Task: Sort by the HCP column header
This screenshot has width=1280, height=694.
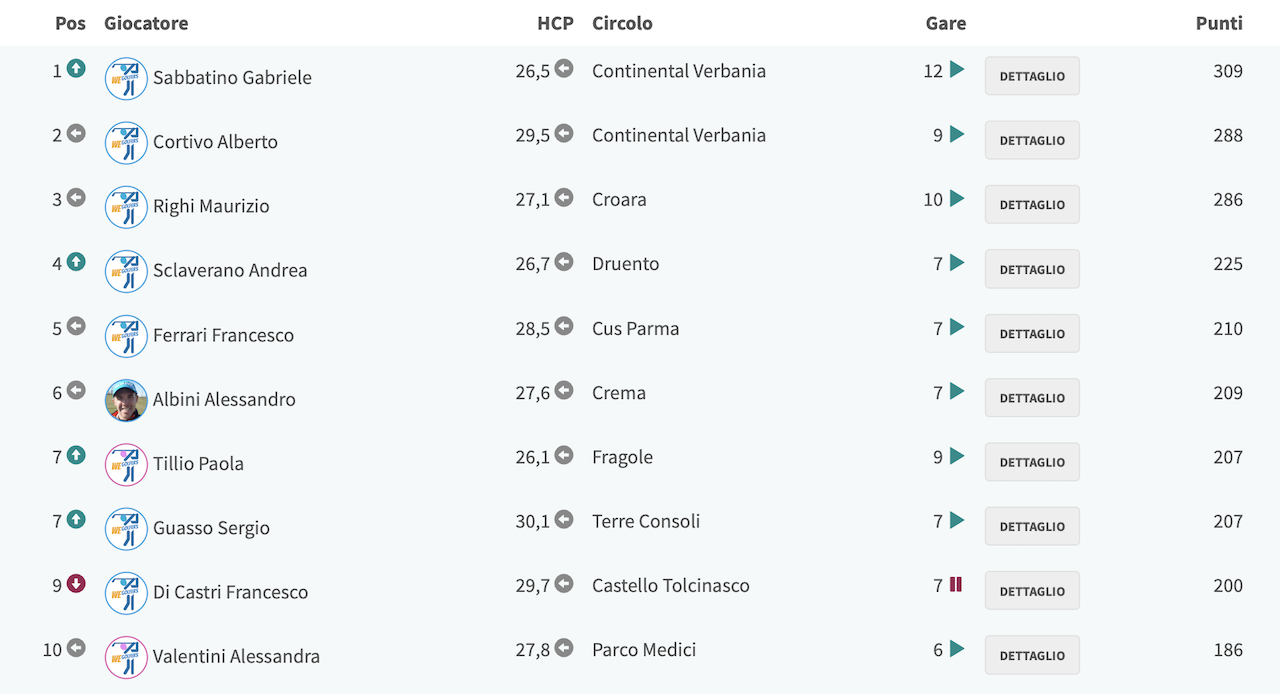Action: [555, 23]
